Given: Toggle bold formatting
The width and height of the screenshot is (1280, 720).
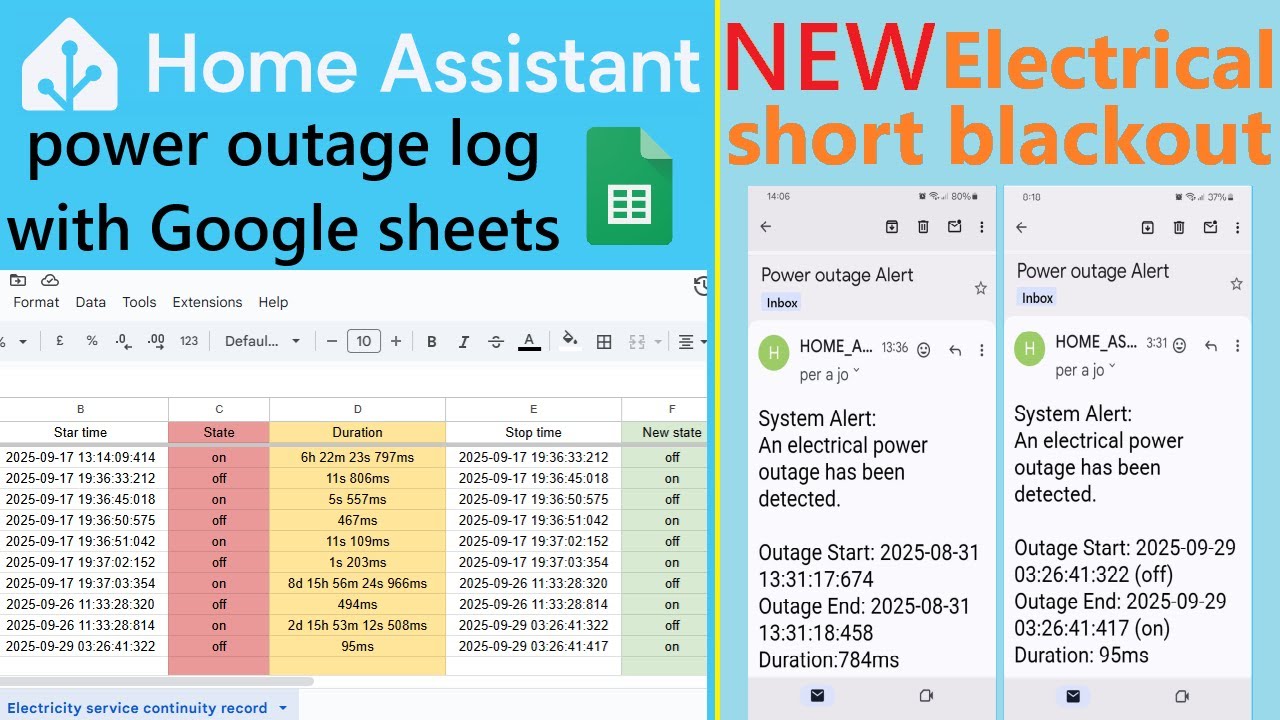Looking at the screenshot, I should tap(432, 342).
